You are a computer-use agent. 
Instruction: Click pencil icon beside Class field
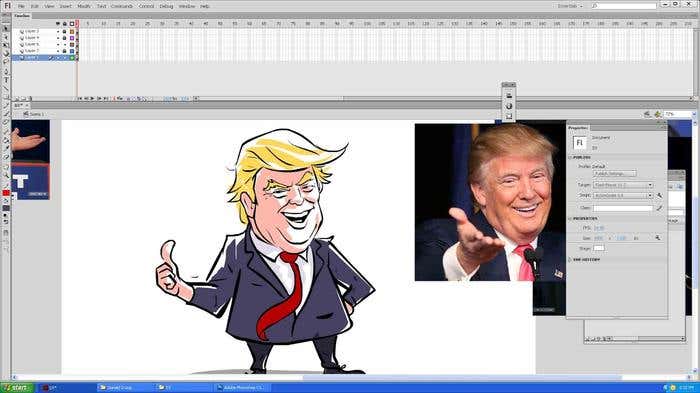pos(659,208)
